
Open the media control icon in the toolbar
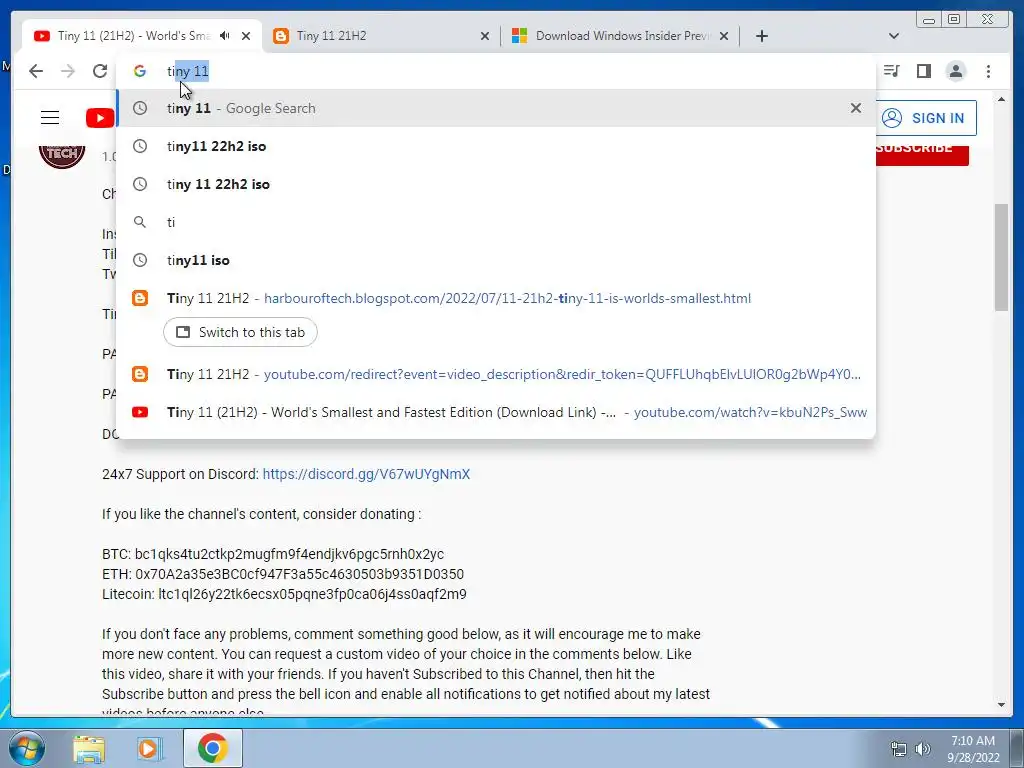pyautogui.click(x=891, y=71)
